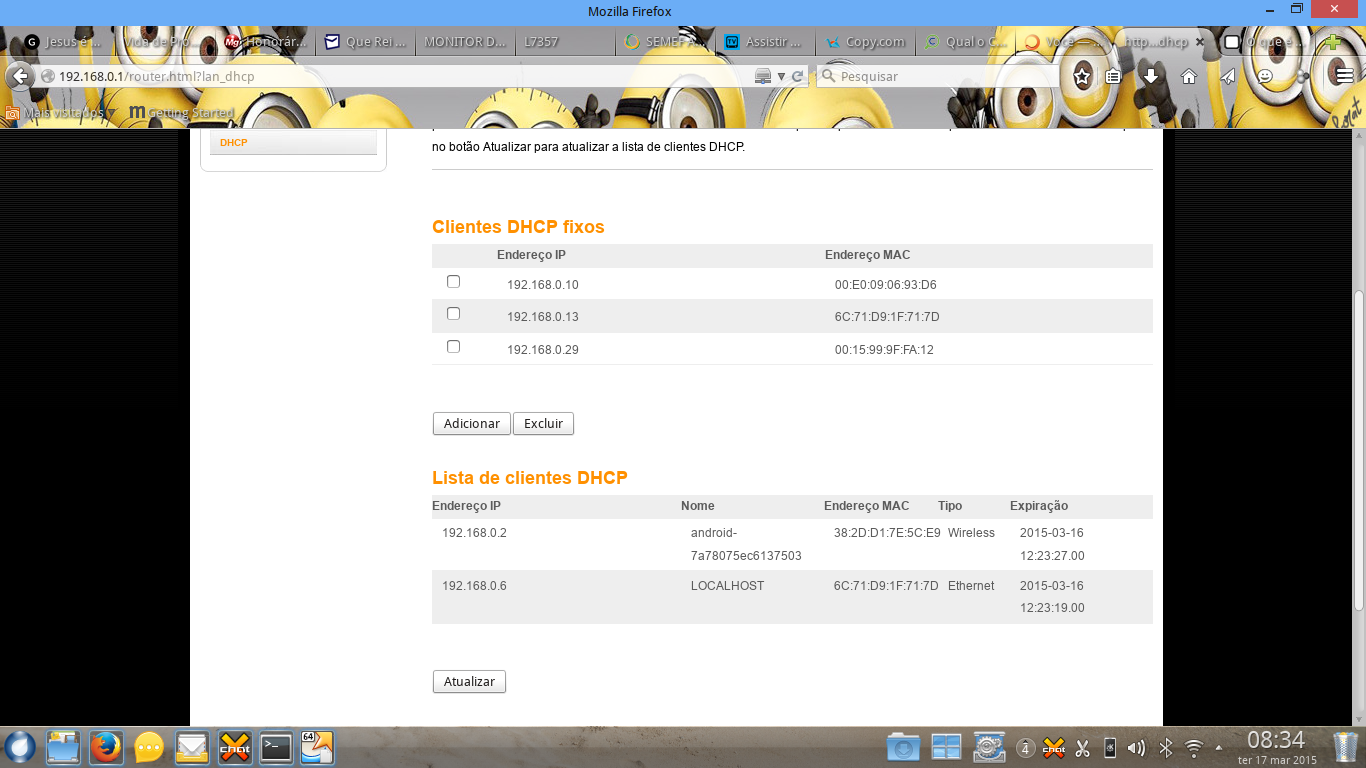Open the Wi-Fi network tray icon
1366x768 pixels.
click(1193, 748)
